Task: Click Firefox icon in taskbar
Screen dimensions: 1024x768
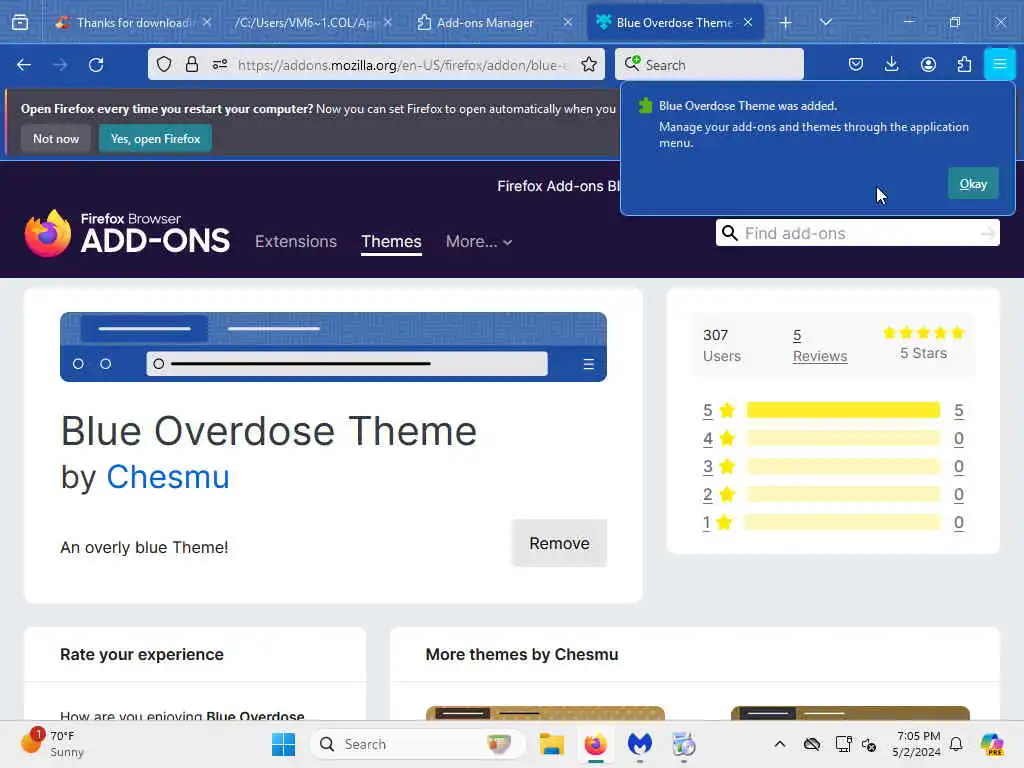Action: (x=596, y=744)
